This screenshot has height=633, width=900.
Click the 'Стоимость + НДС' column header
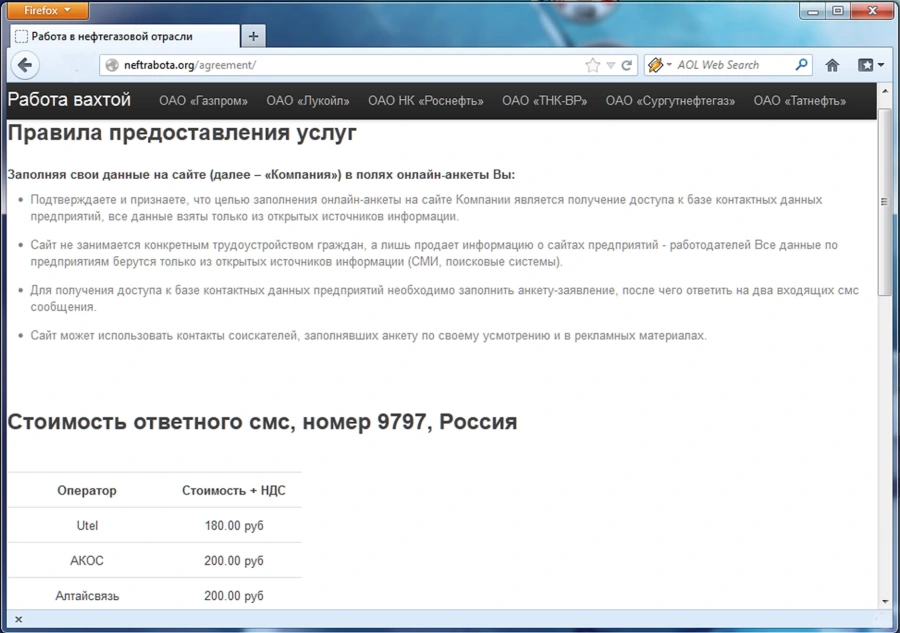(234, 491)
